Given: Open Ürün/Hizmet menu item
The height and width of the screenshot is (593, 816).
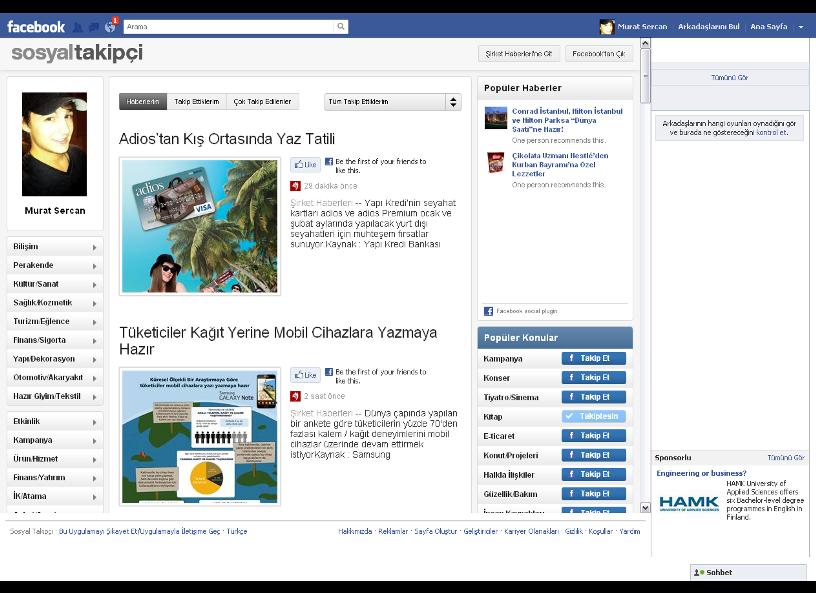Looking at the screenshot, I should pos(55,459).
